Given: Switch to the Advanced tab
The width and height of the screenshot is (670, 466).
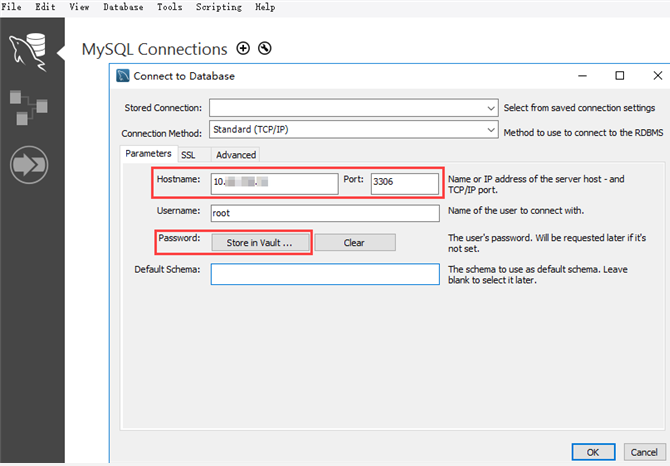Looking at the screenshot, I should [x=236, y=155].
